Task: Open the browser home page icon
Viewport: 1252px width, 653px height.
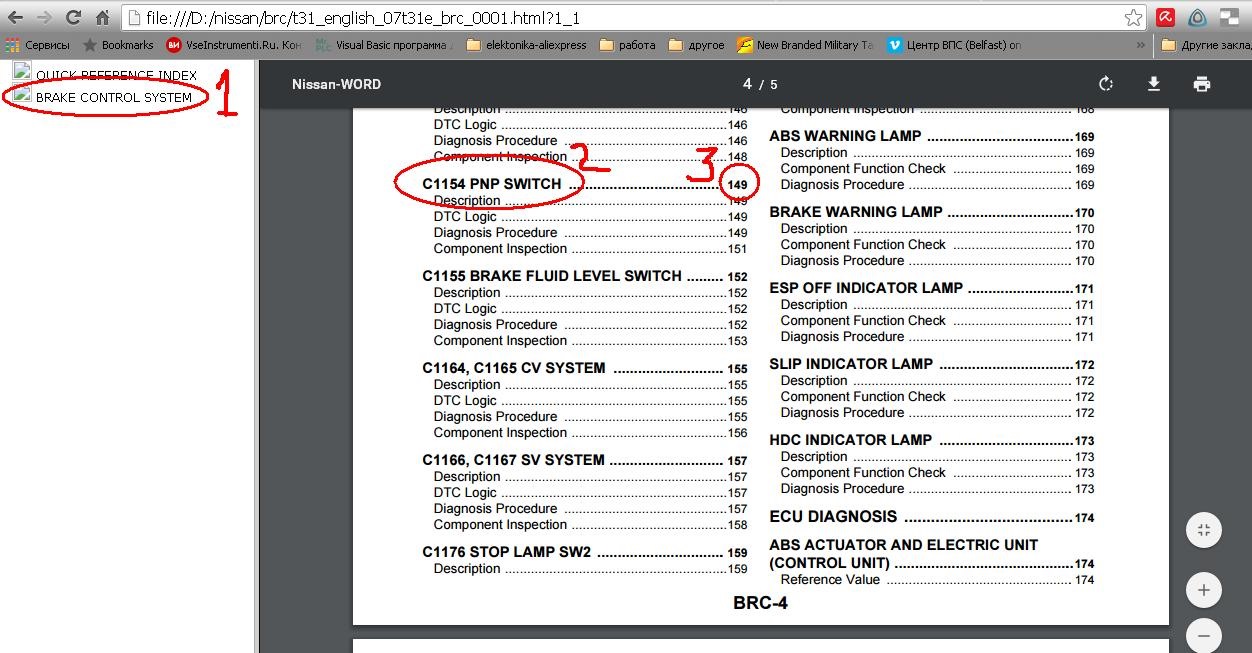Action: [102, 17]
